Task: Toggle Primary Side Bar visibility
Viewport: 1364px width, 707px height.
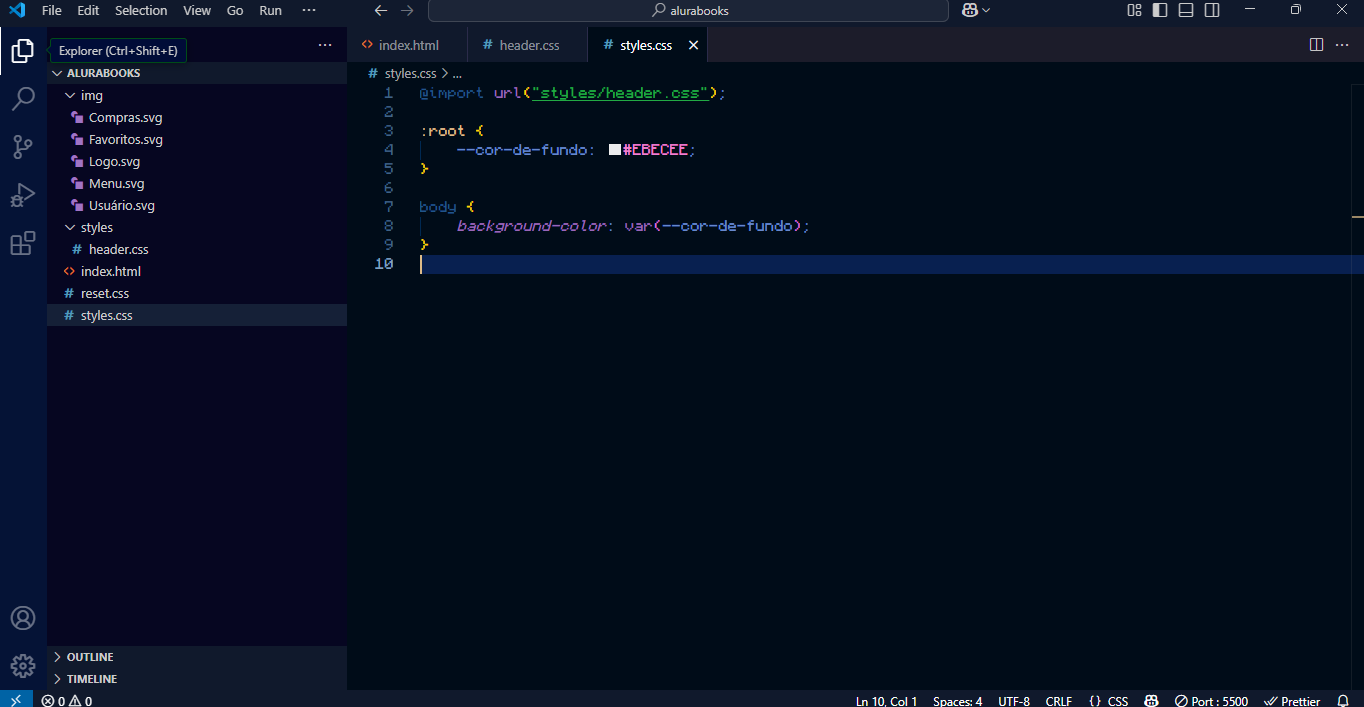Action: tap(1160, 10)
